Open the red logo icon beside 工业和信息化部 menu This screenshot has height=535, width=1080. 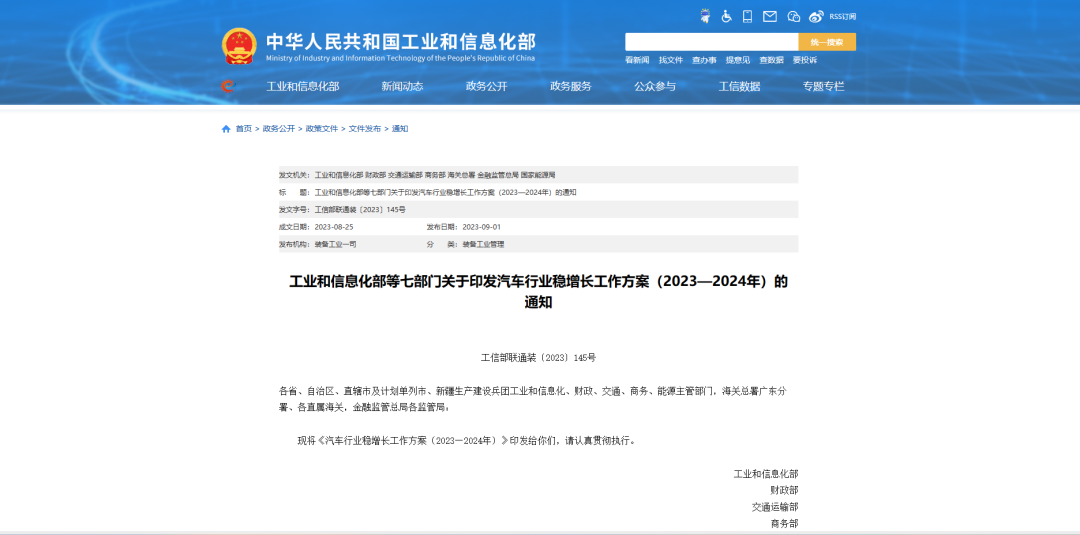click(227, 87)
